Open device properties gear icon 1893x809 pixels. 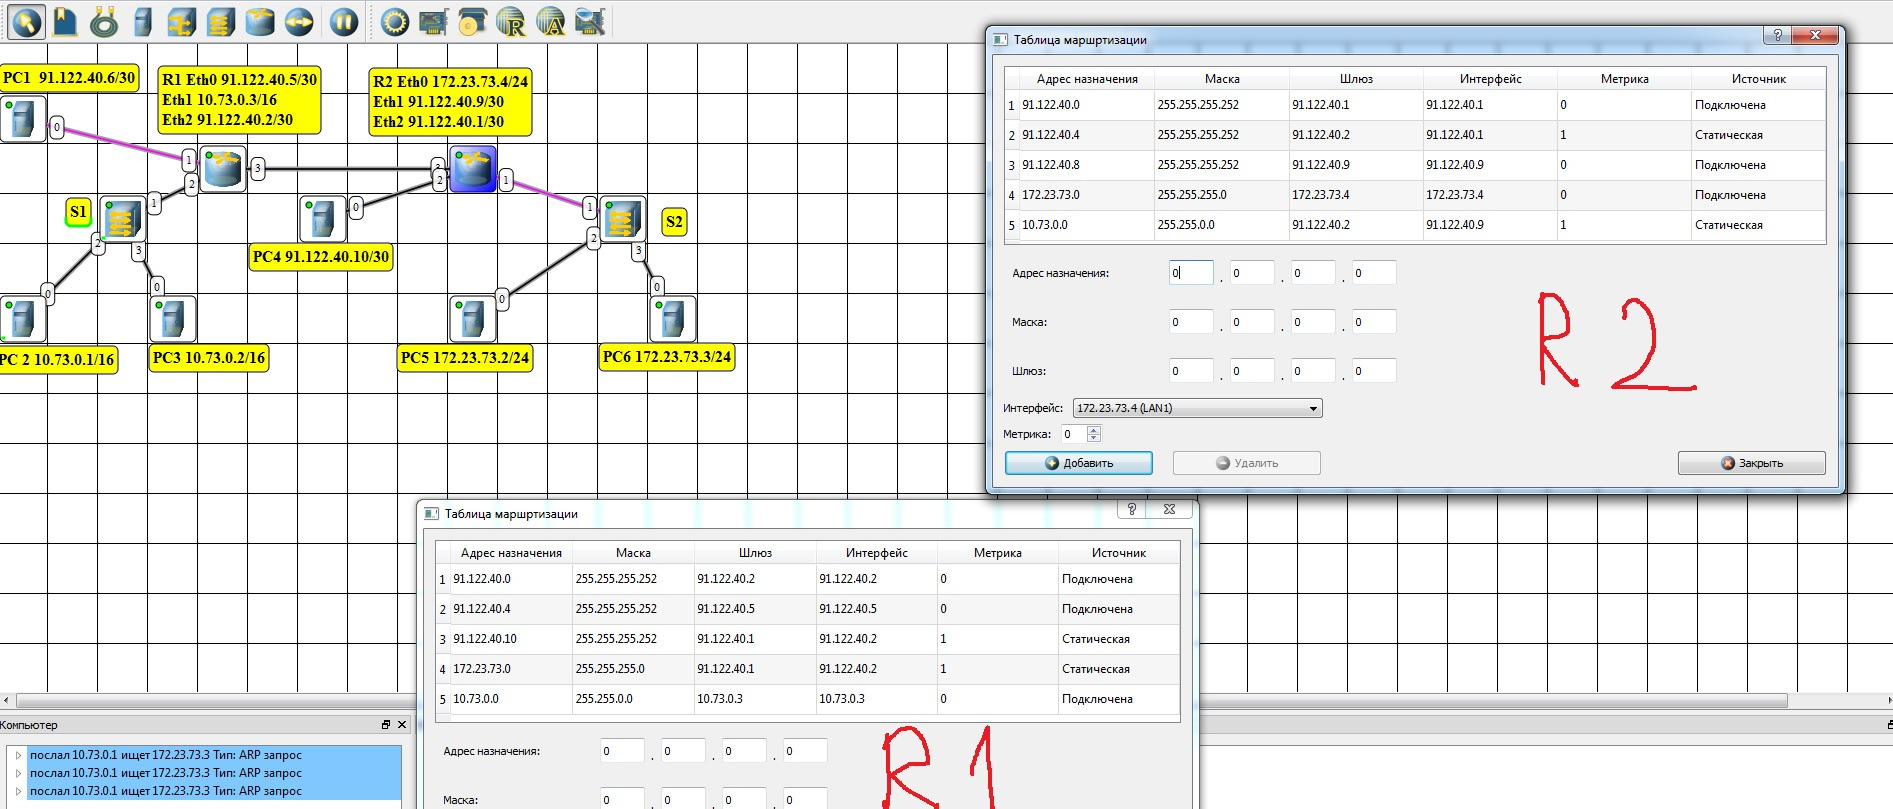pyautogui.click(x=395, y=21)
